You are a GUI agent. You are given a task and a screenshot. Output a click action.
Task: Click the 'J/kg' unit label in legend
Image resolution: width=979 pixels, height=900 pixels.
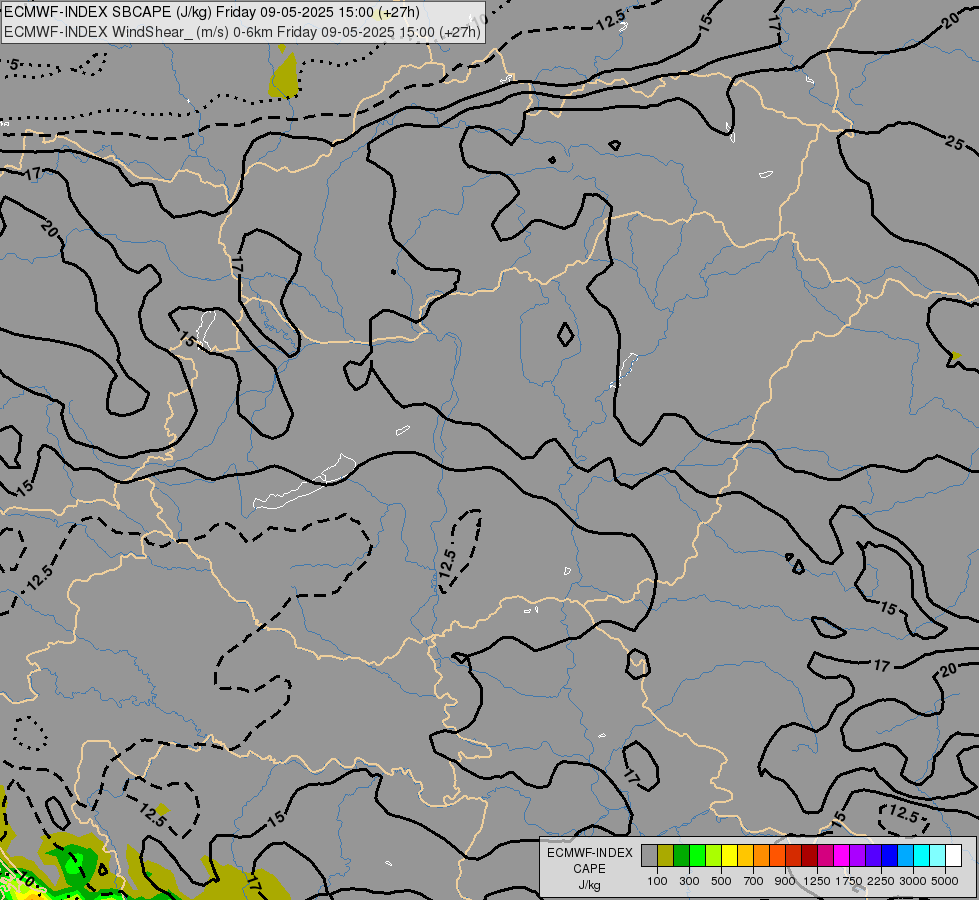[589, 885]
